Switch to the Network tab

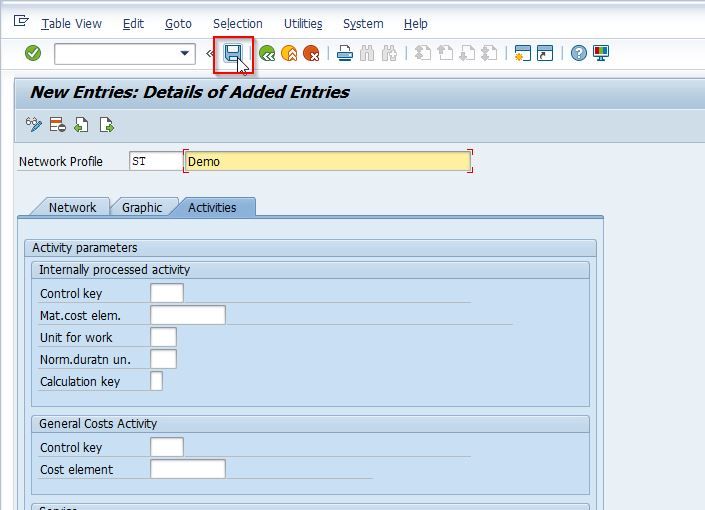[x=72, y=207]
